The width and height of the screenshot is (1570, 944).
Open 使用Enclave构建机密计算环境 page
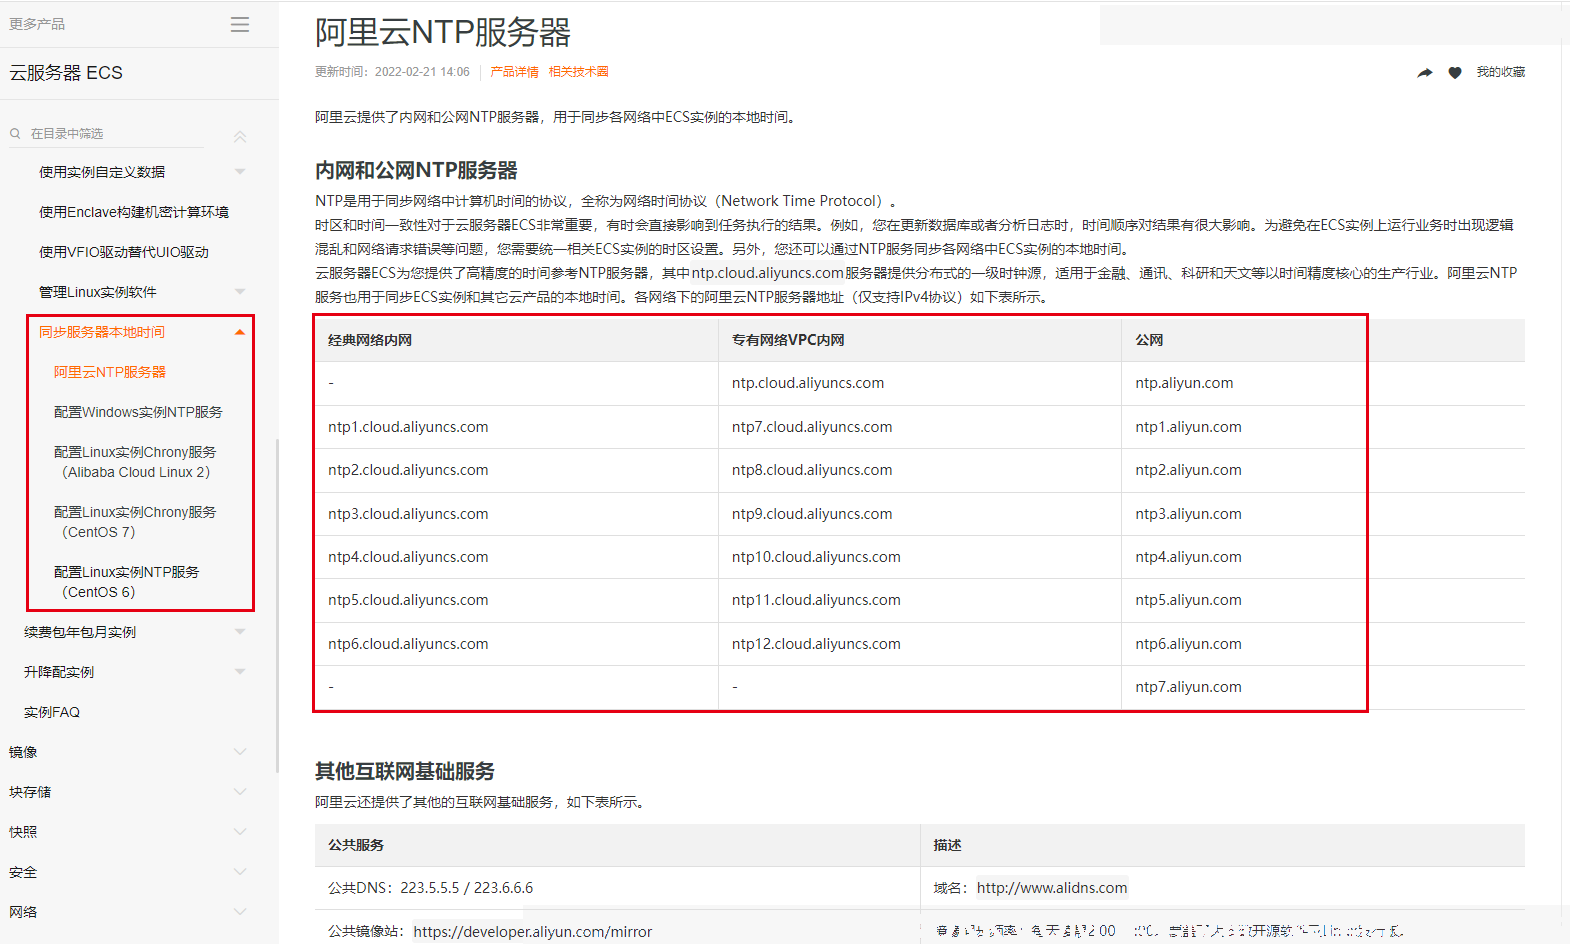coord(134,212)
